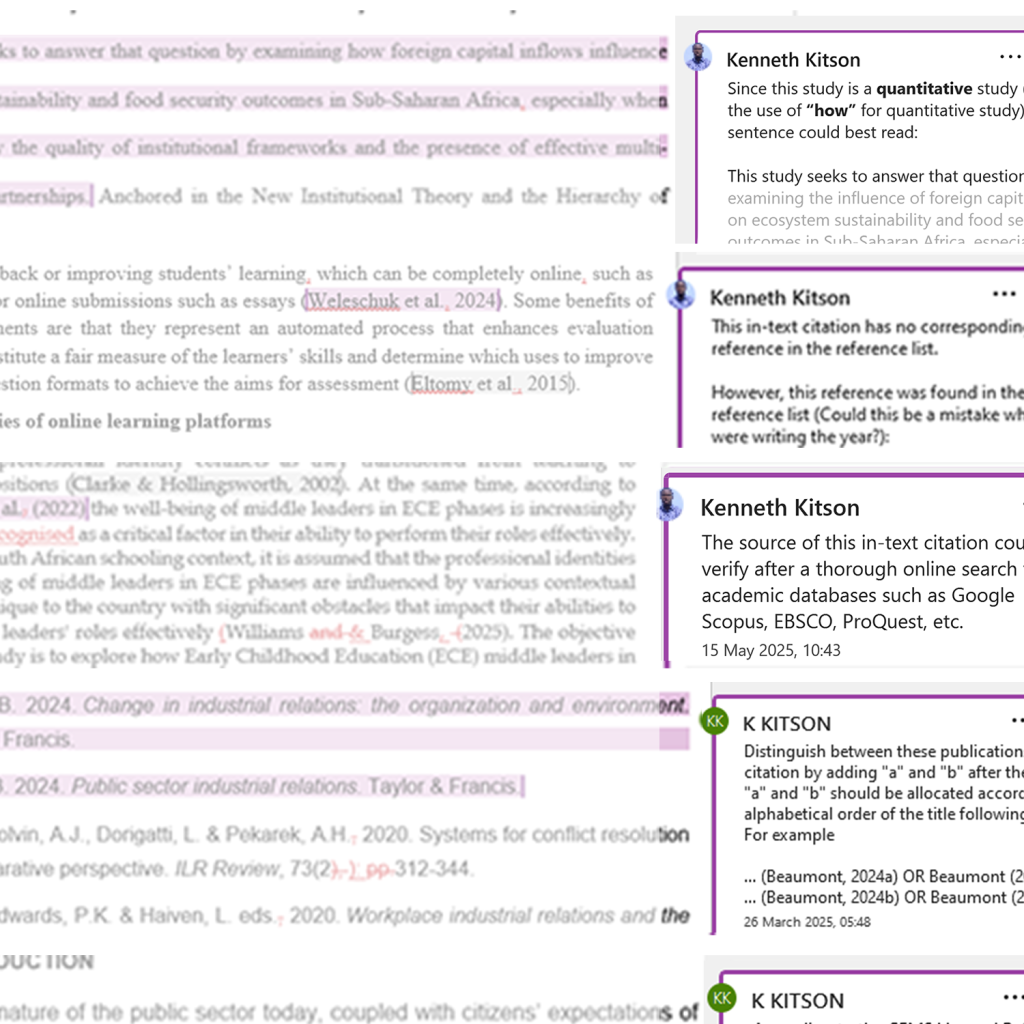Click the avatar on the missing reference comment
1024x1024 pixels.
point(682,296)
